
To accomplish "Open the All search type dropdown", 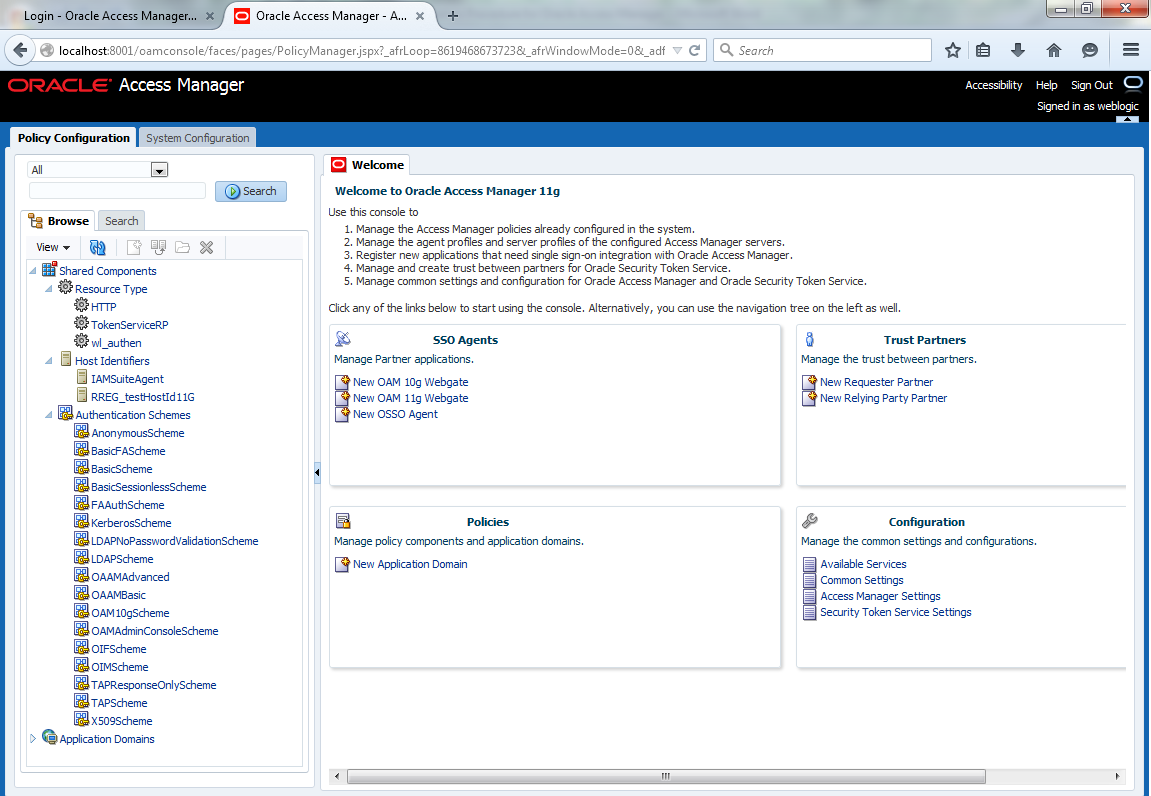I will [x=159, y=170].
